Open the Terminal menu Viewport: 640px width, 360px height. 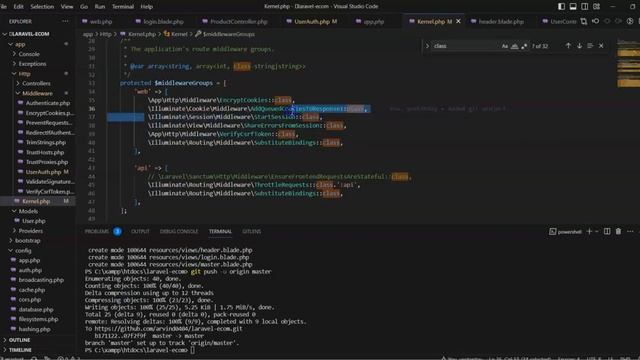click(123, 7)
